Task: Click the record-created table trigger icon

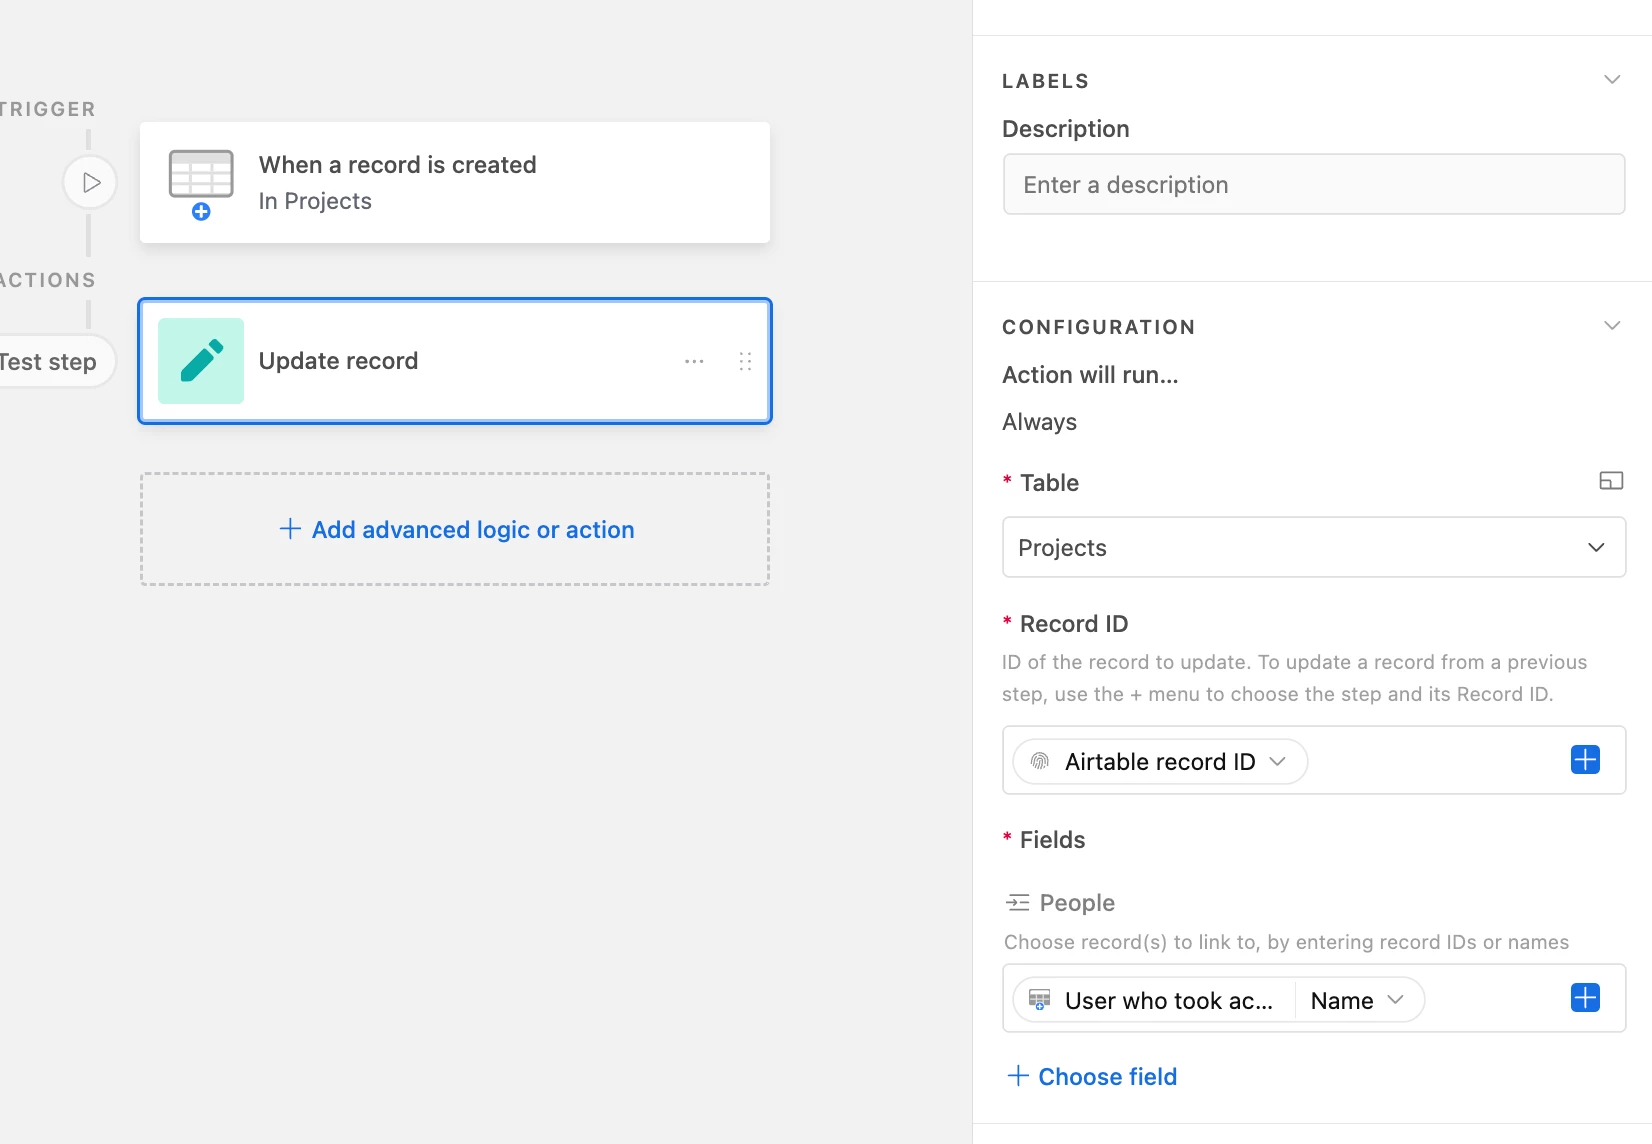Action: 201,181
